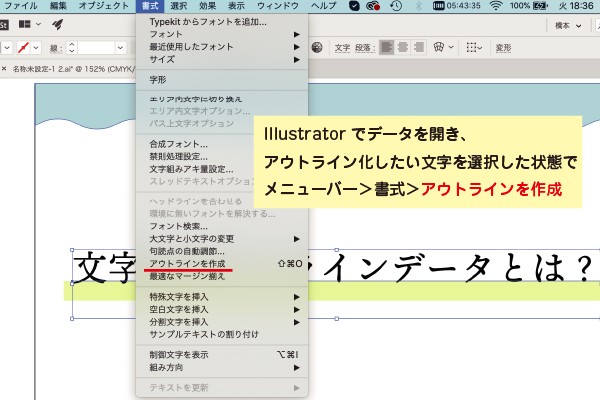The height and width of the screenshot is (400, 600).
Task: Click the Time Machine menu bar icon
Action: (396, 6)
